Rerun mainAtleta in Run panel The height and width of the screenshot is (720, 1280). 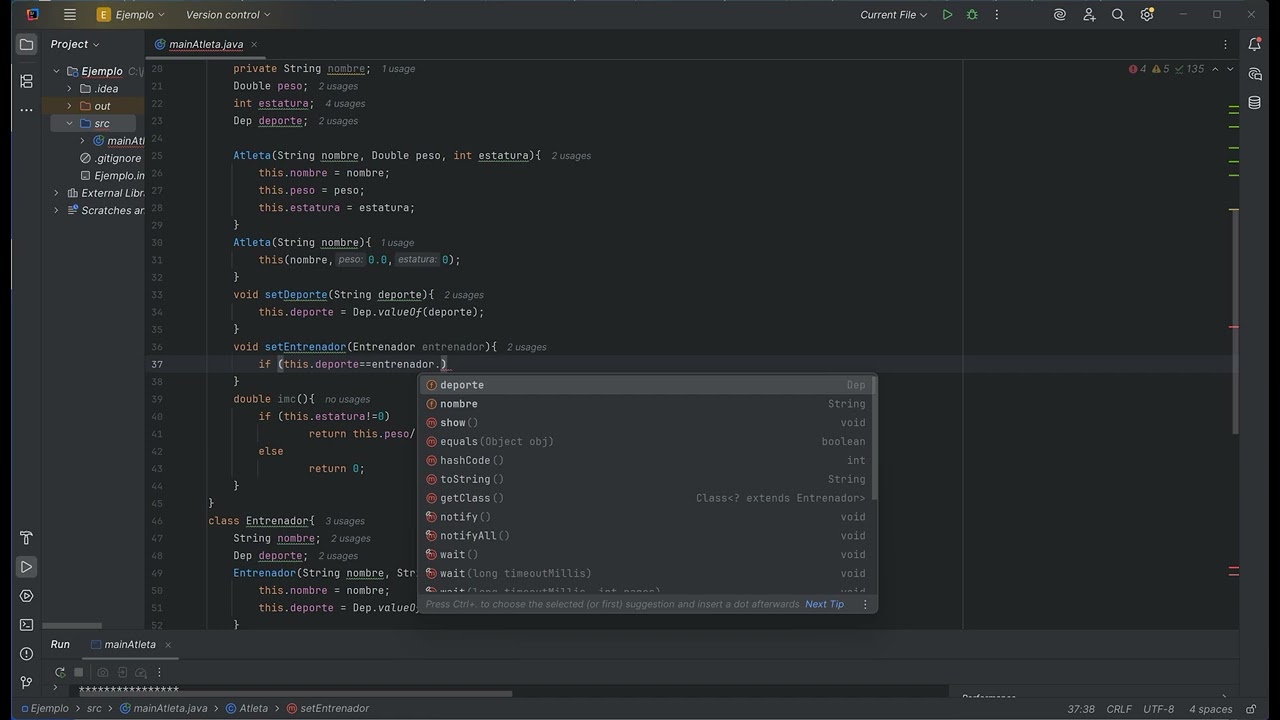[x=60, y=673]
